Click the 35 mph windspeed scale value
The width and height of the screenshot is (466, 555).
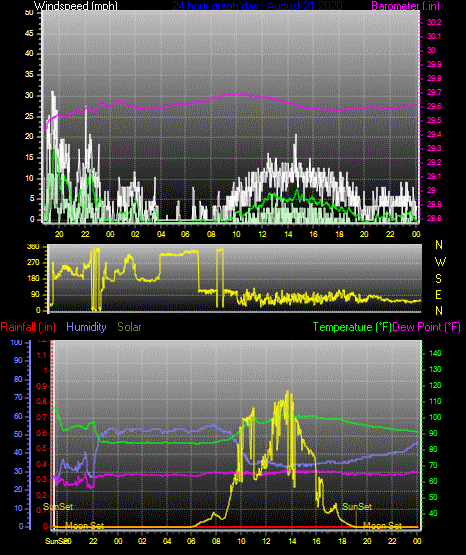[x=29, y=75]
